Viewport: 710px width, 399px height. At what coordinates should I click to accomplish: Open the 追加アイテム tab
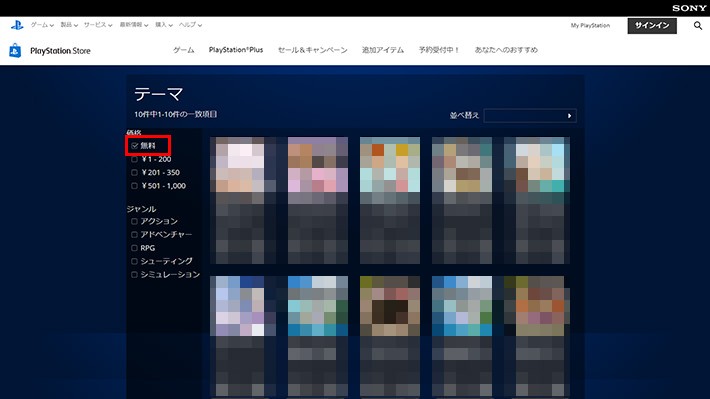[383, 50]
